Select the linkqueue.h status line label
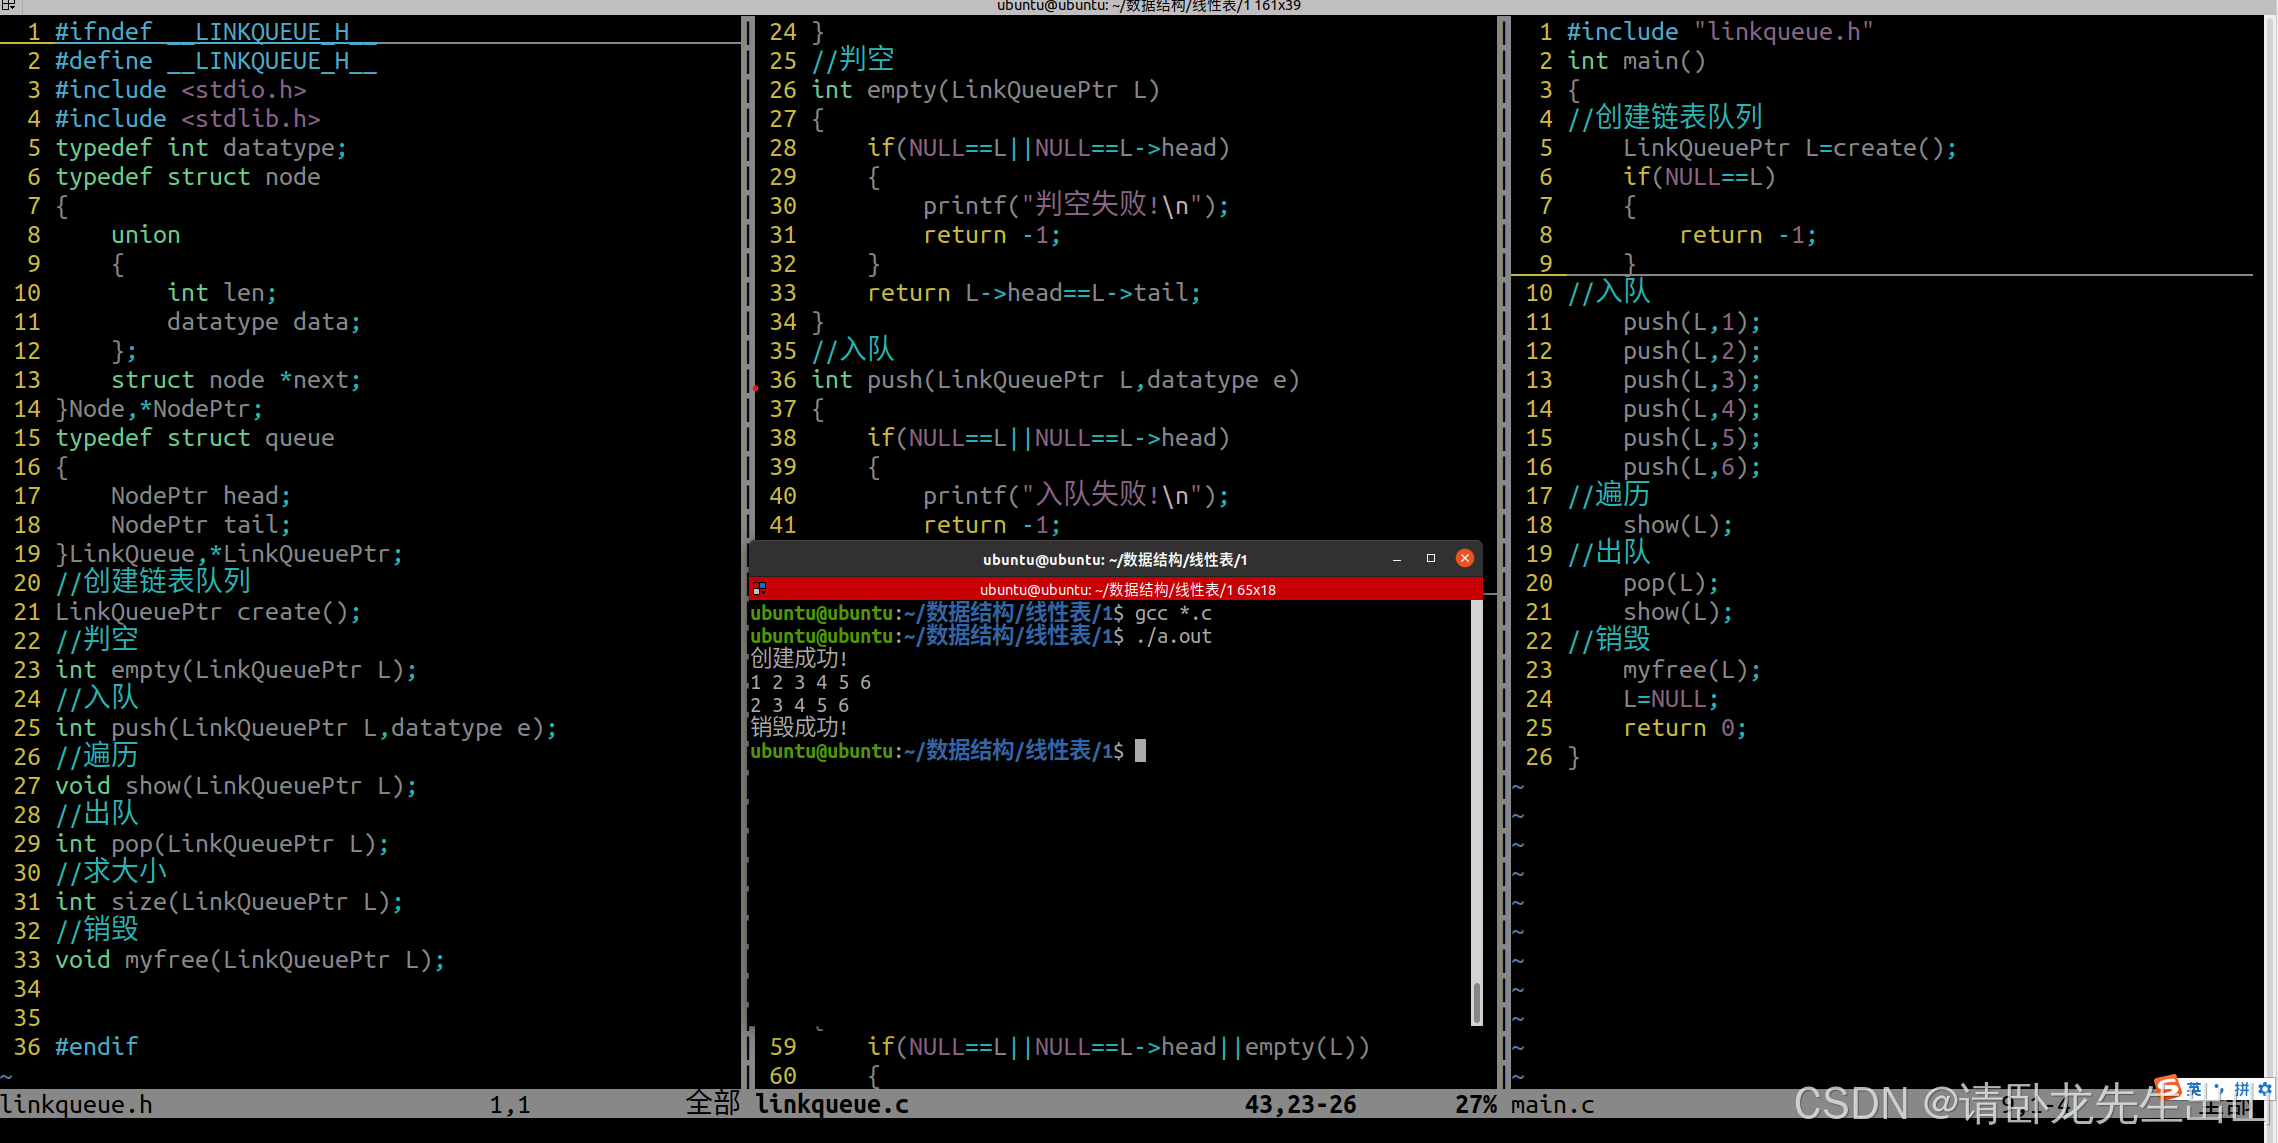Image resolution: width=2278 pixels, height=1143 pixels. click(77, 1104)
